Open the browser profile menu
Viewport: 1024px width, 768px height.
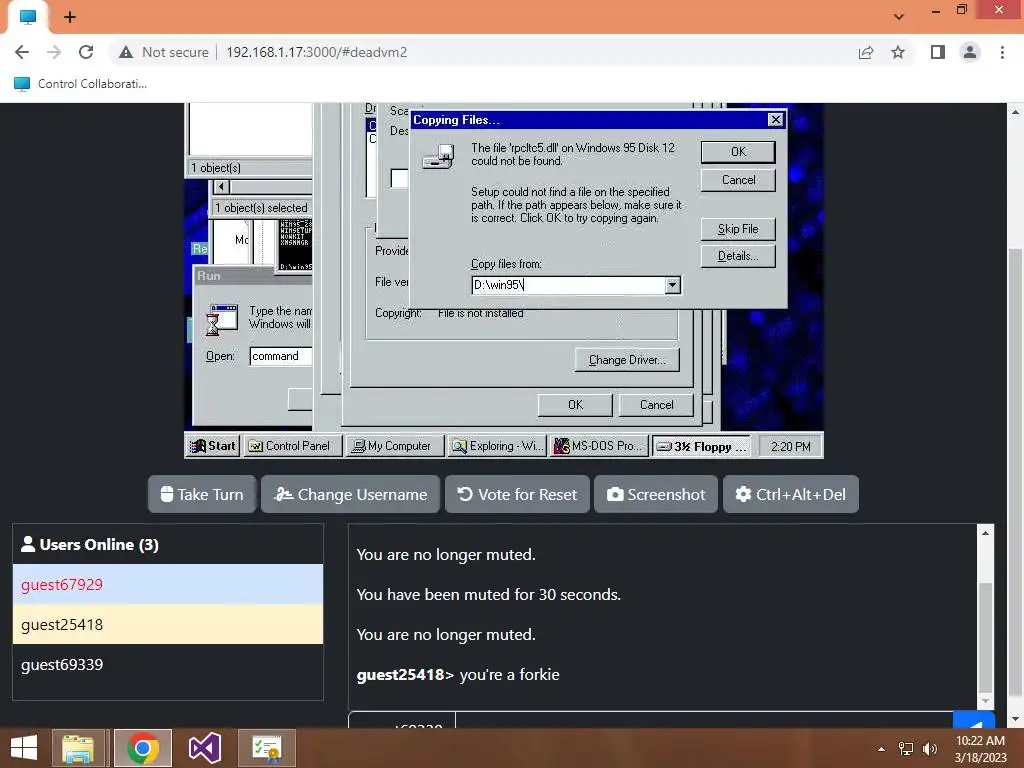[x=970, y=52]
